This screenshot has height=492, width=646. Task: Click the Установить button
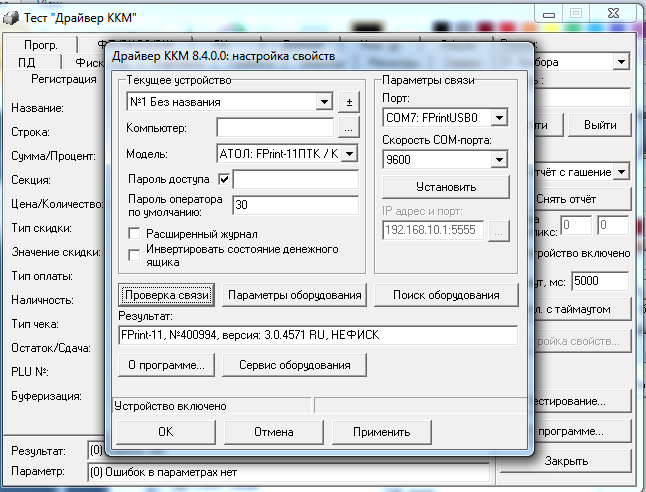(446, 187)
